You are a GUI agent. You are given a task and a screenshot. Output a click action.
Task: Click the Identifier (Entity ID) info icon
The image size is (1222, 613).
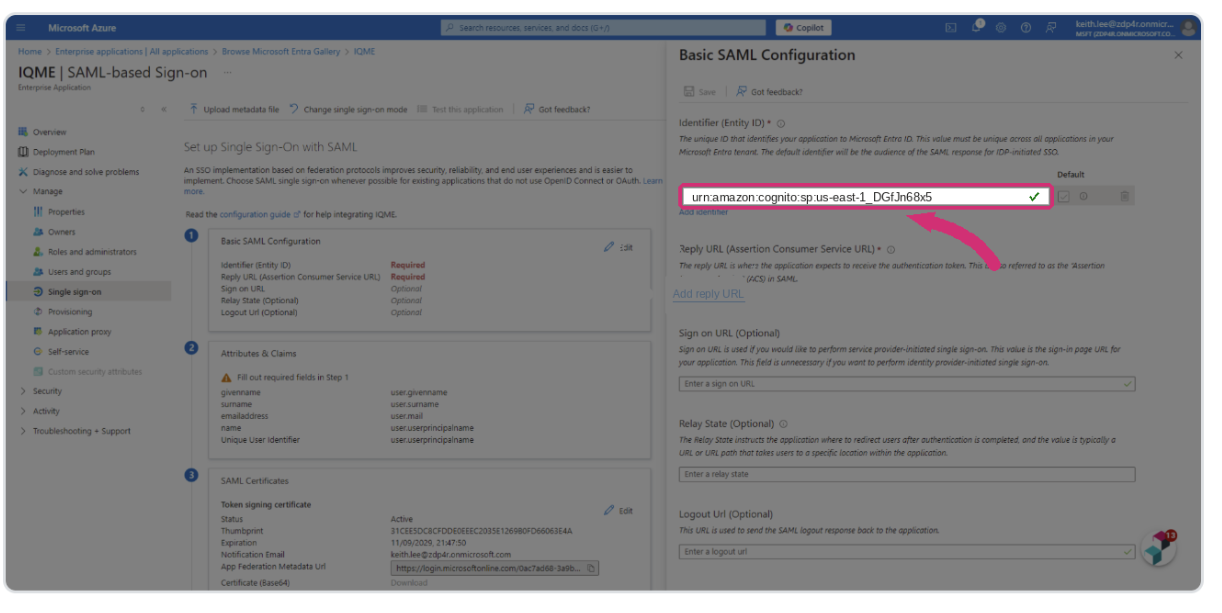[781, 123]
